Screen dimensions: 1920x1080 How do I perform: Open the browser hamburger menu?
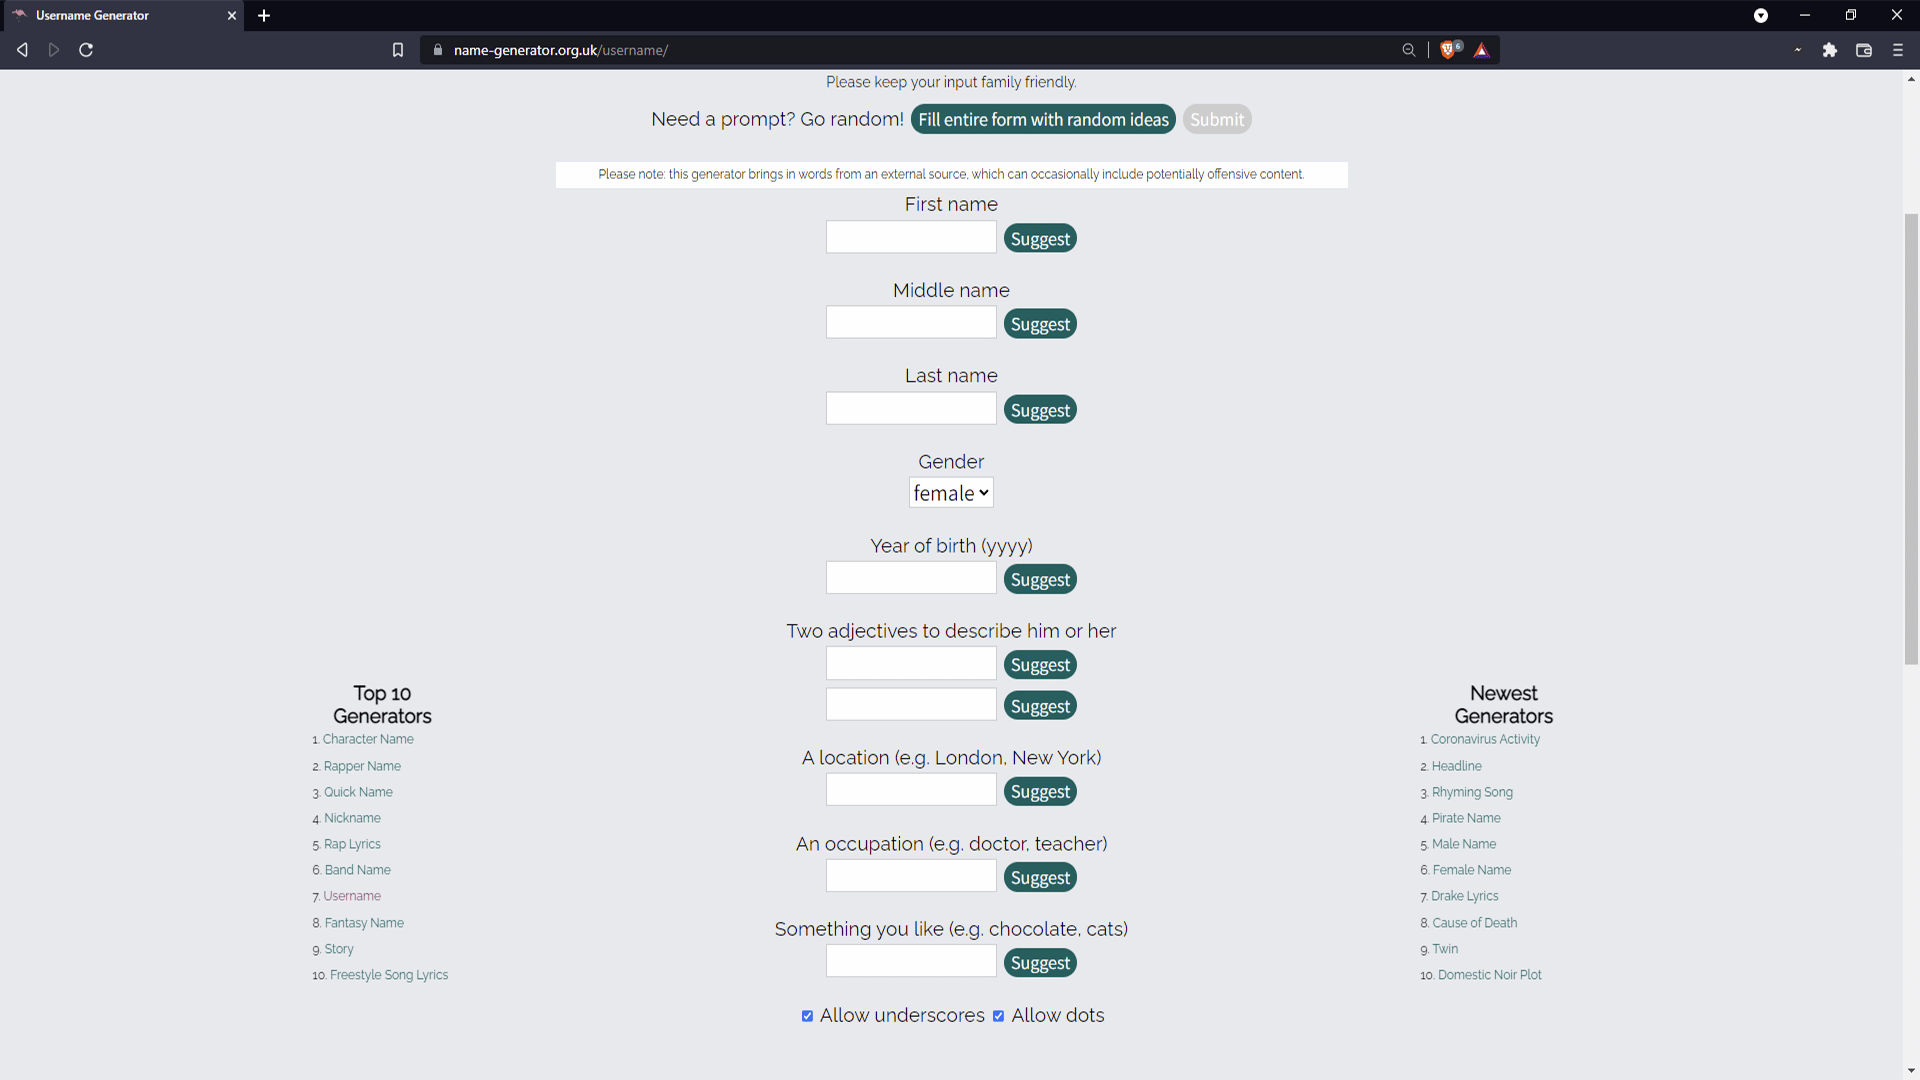(1898, 50)
